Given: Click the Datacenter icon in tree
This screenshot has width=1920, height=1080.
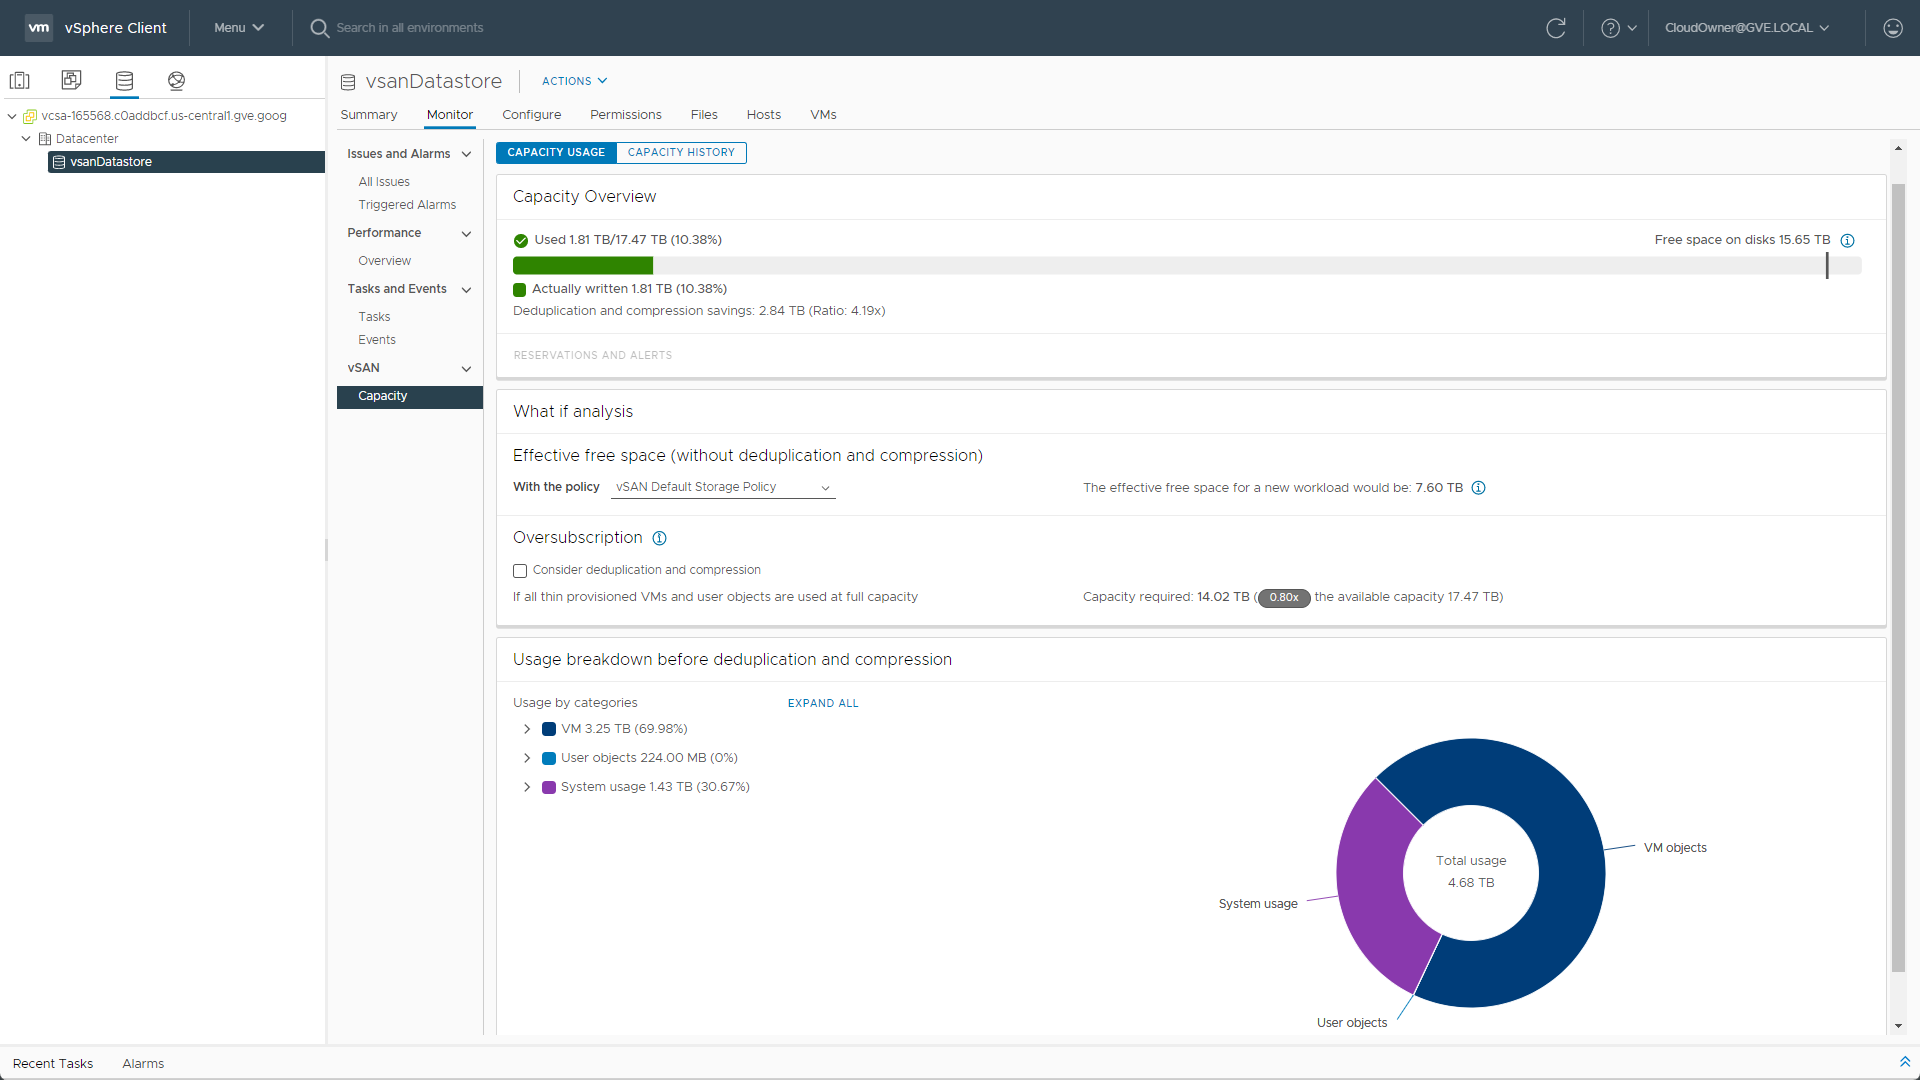Looking at the screenshot, I should pyautogui.click(x=45, y=139).
